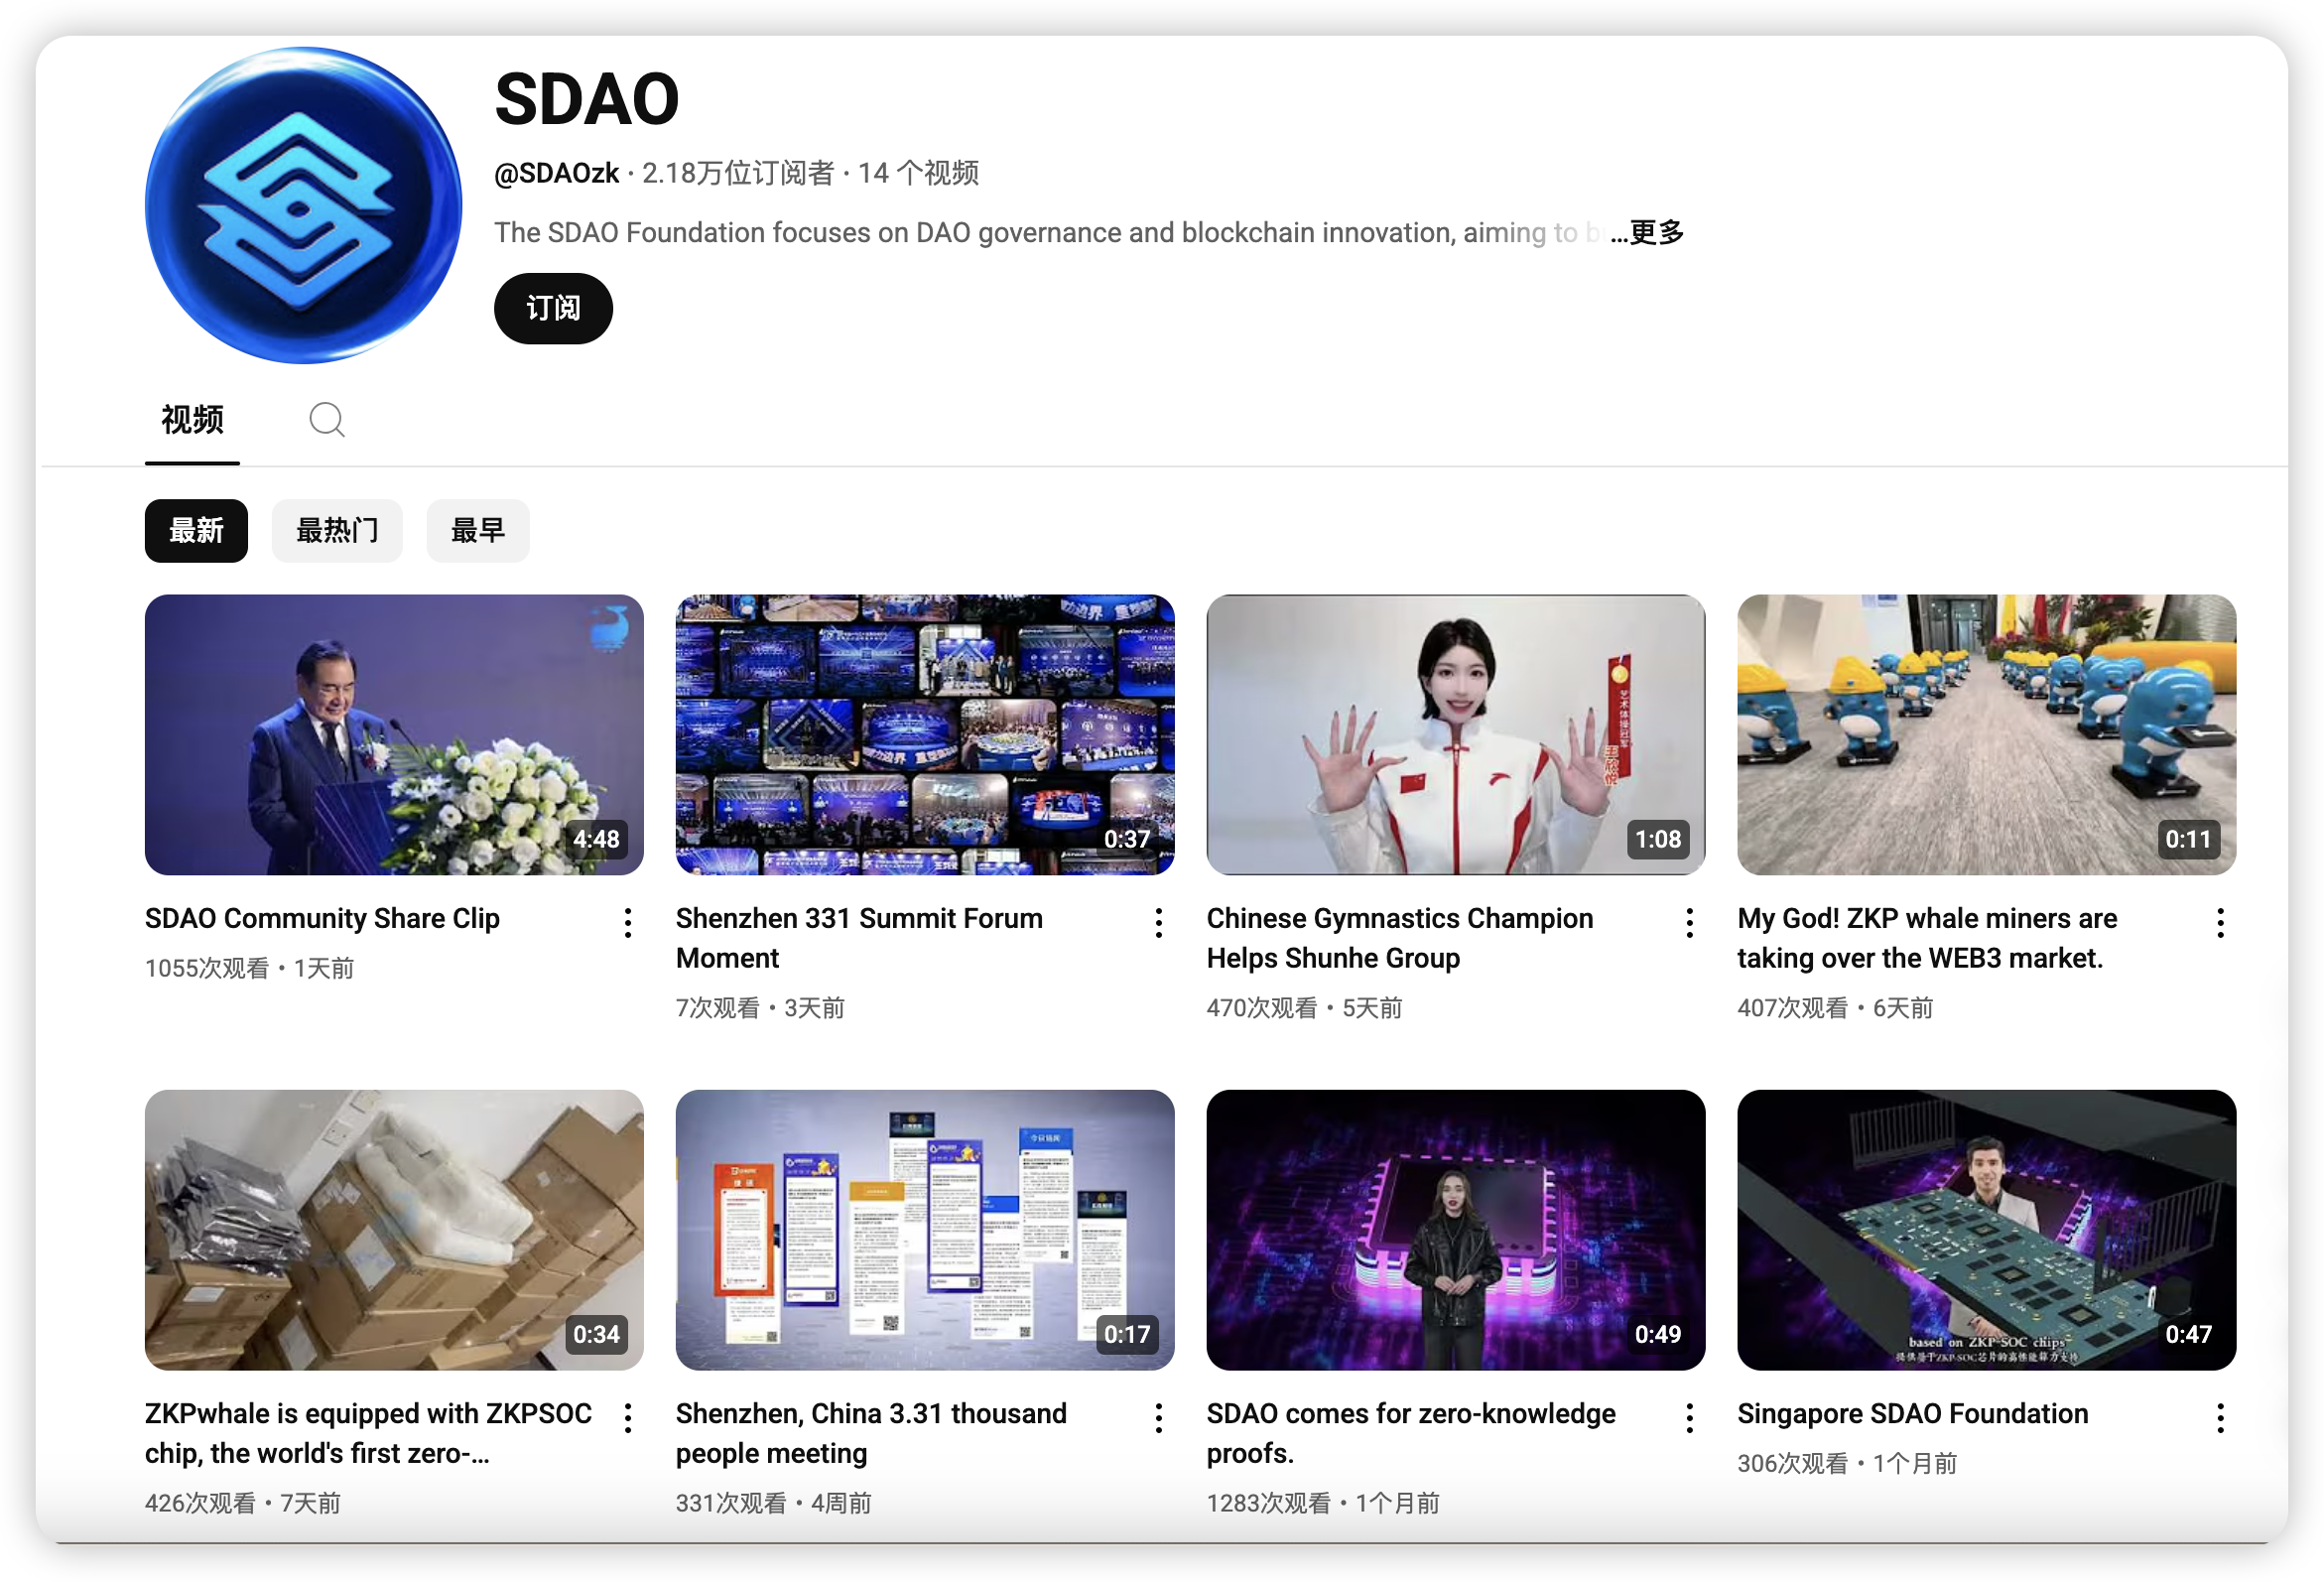The width and height of the screenshot is (2324, 1582).
Task: Open menu for Shenzhen 3.31 thousand people meeting
Action: pyautogui.click(x=1158, y=1417)
